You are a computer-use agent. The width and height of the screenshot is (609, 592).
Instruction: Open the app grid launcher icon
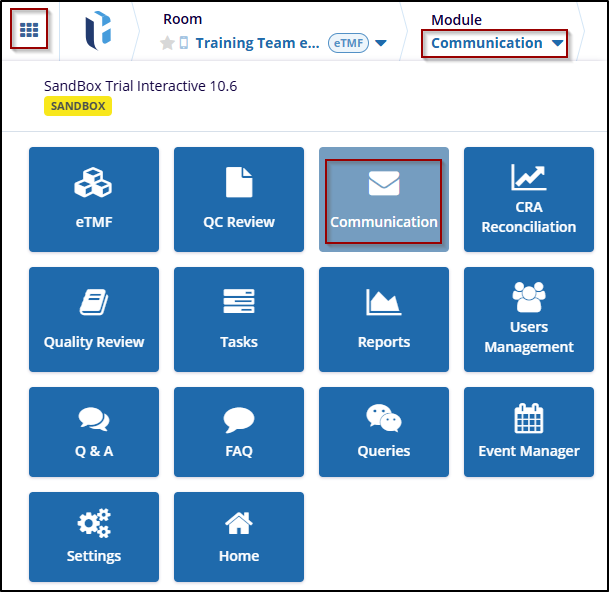pyautogui.click(x=29, y=30)
